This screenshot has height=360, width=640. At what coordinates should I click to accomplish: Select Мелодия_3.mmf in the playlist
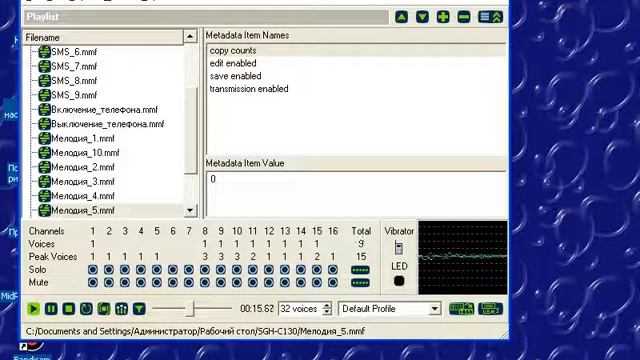82,182
